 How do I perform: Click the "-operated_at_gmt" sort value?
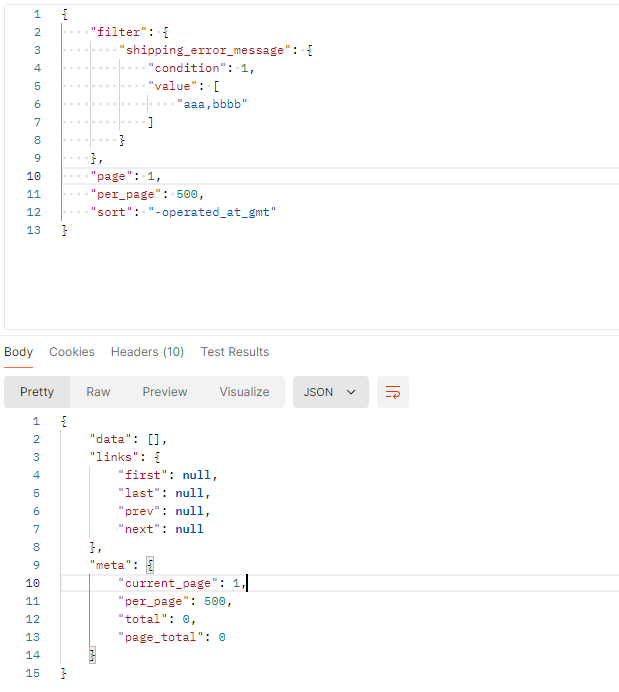point(211,212)
